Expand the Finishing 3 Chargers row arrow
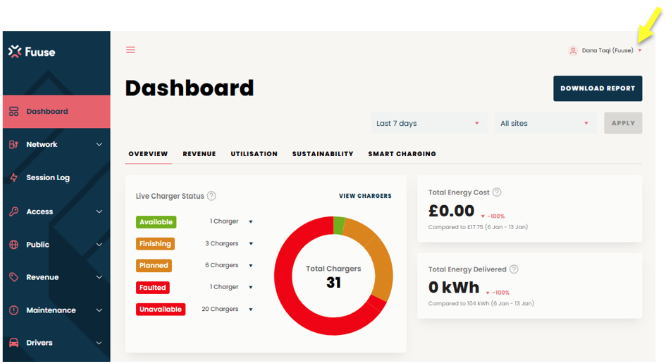Viewport: 672px width, 364px height. (251, 244)
